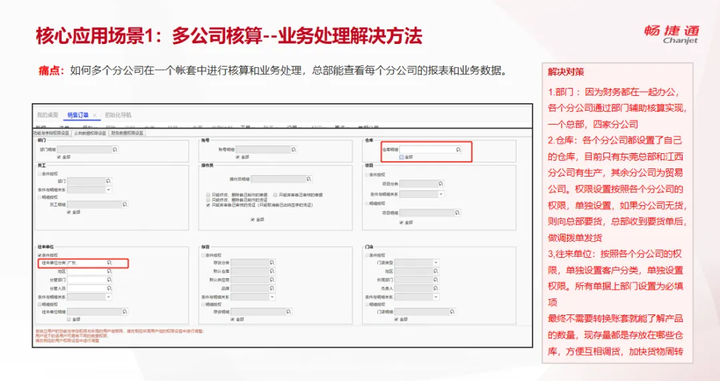
Task: Open lookup for 存货明细 field
Action: [288, 312]
